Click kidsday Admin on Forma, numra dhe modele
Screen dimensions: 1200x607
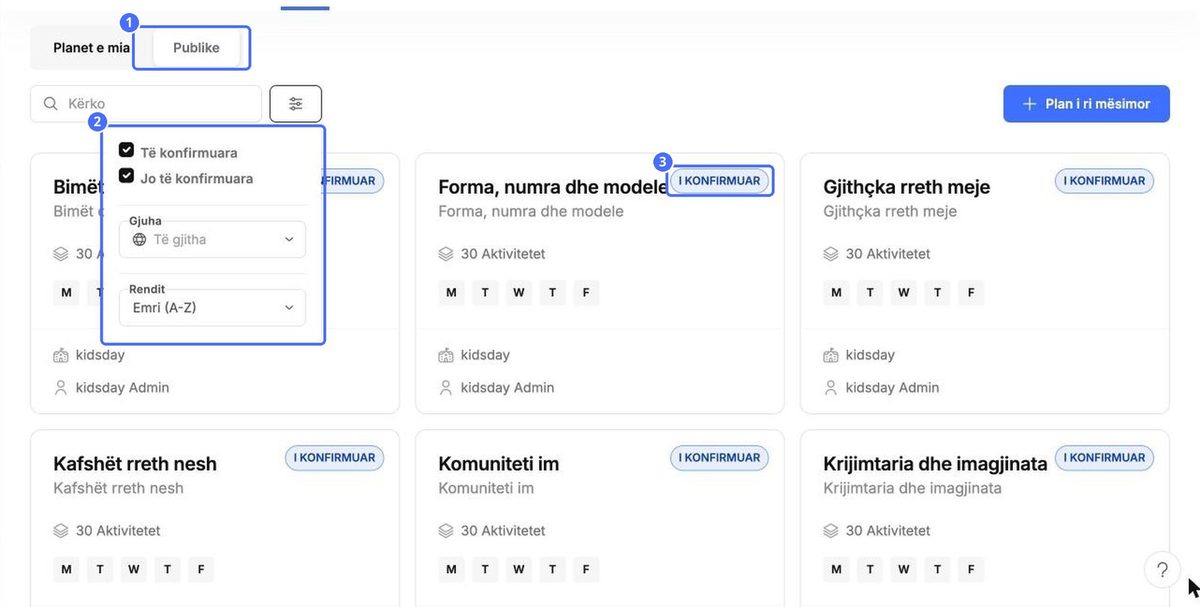[x=508, y=387]
